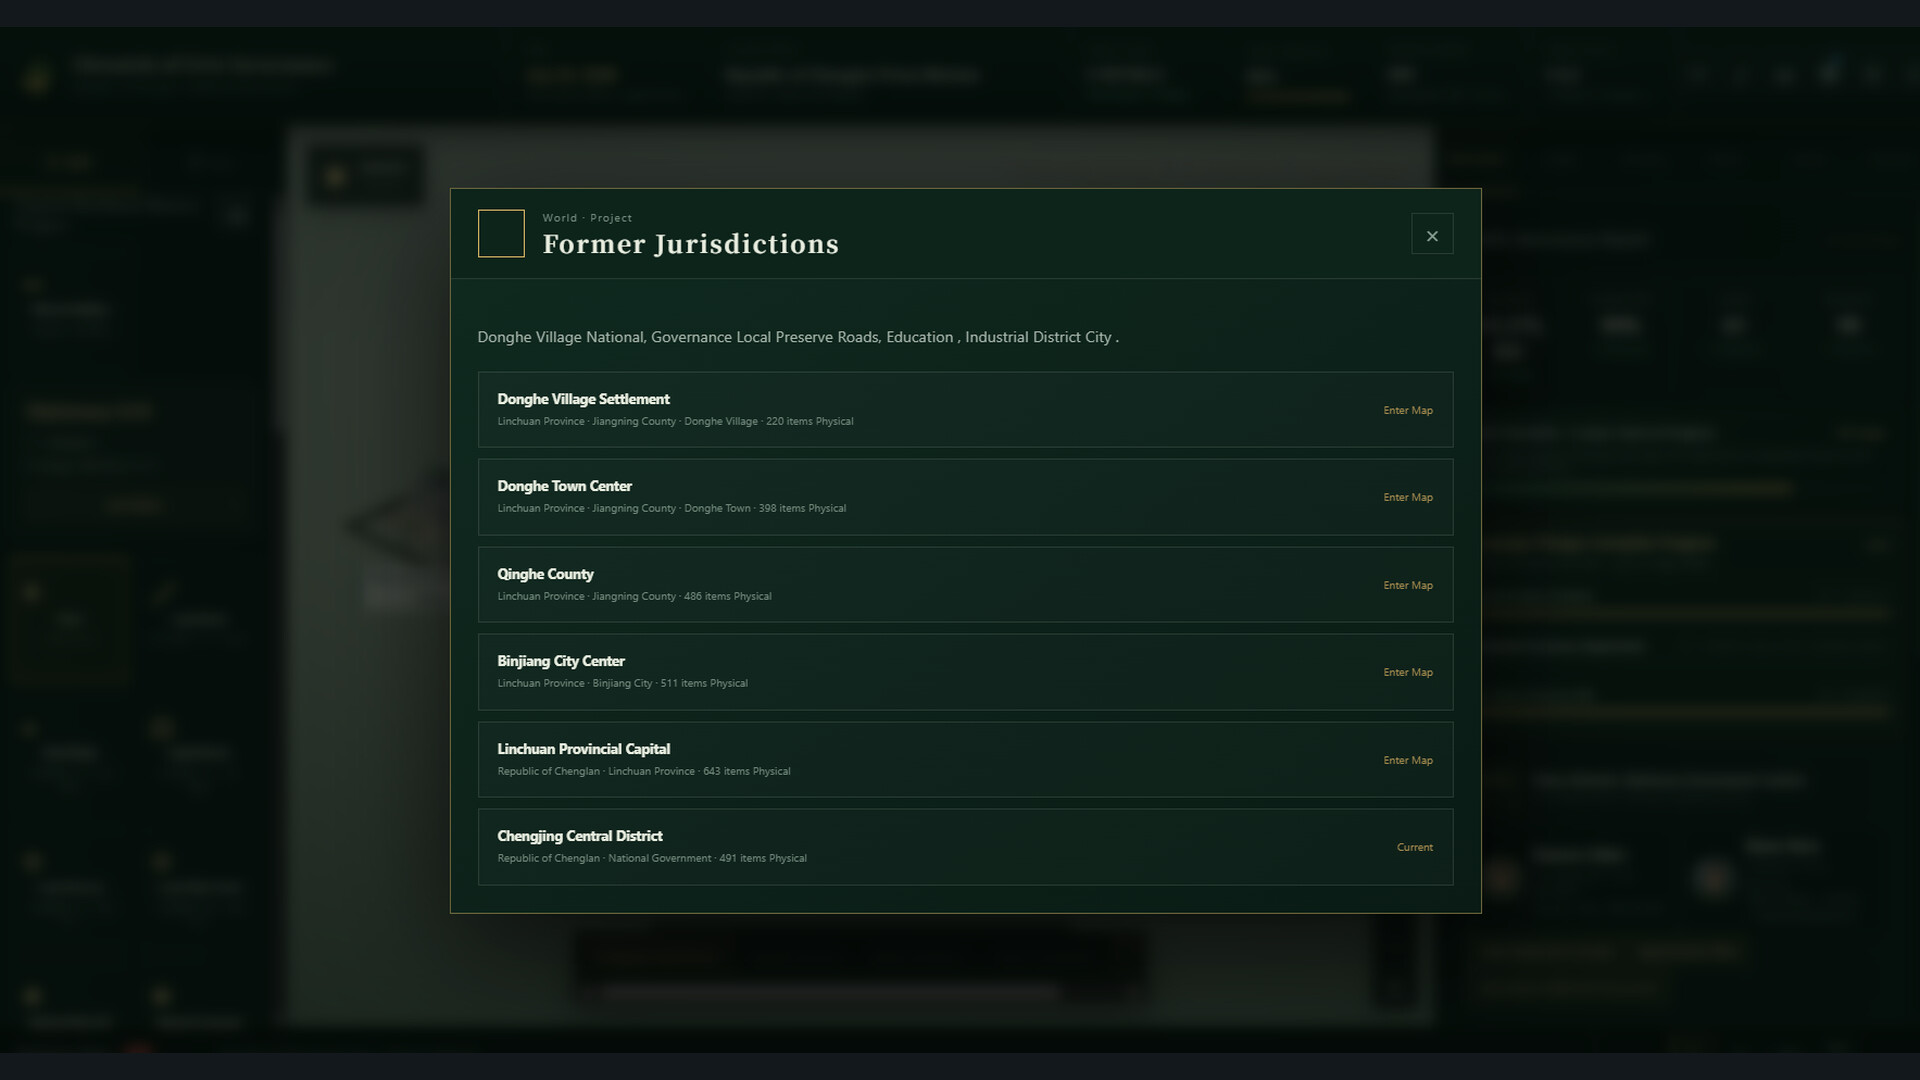Select the Chengjing Central District title
Image resolution: width=1920 pixels, height=1080 pixels.
pos(580,836)
